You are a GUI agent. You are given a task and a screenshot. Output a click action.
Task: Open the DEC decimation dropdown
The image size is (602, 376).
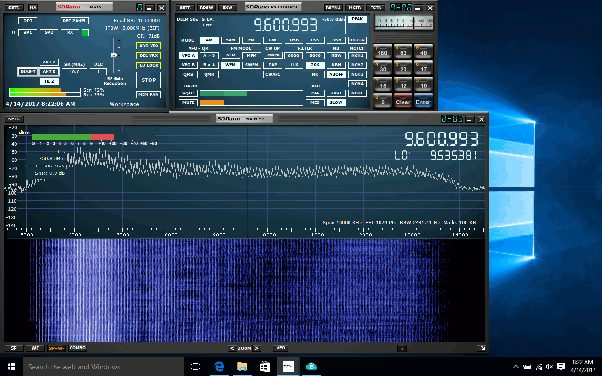(x=98, y=71)
